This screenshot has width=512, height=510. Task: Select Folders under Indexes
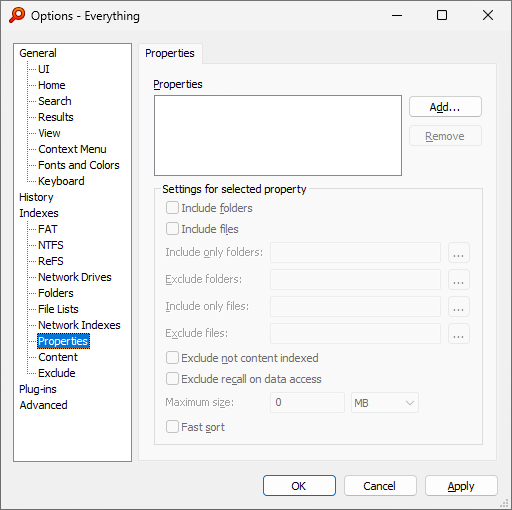(x=56, y=293)
